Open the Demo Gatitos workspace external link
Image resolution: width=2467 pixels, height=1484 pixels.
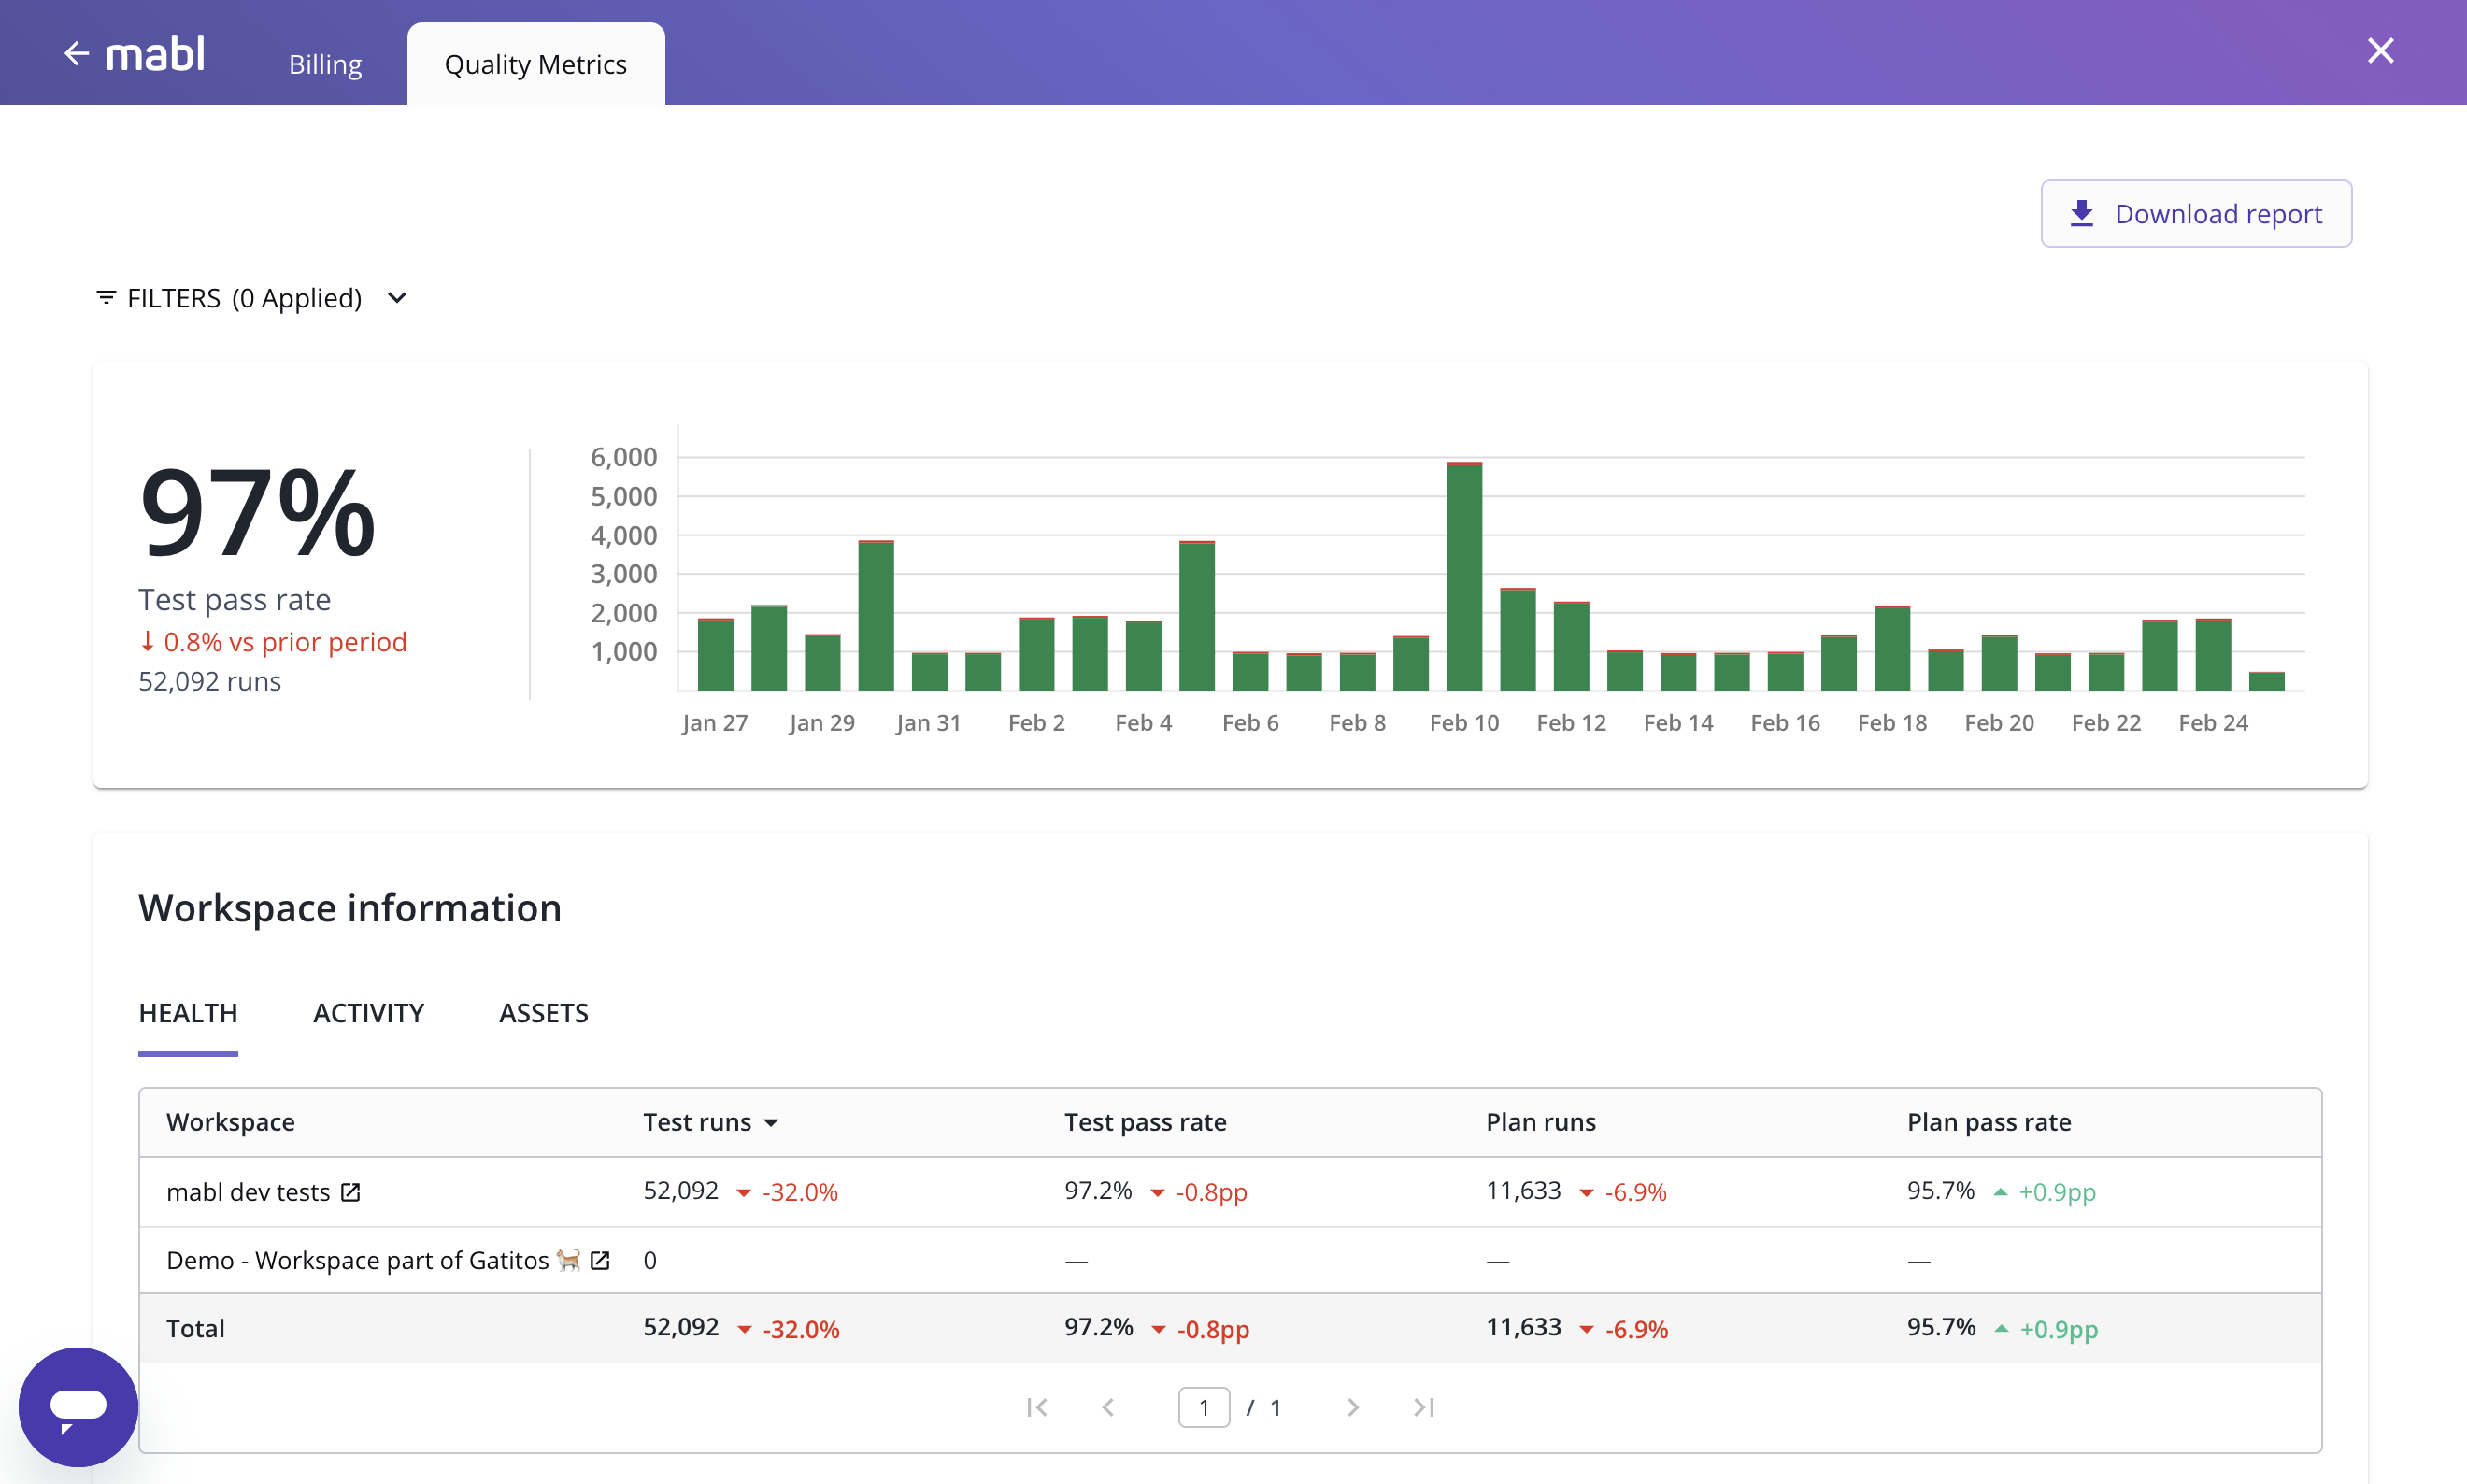point(600,1260)
